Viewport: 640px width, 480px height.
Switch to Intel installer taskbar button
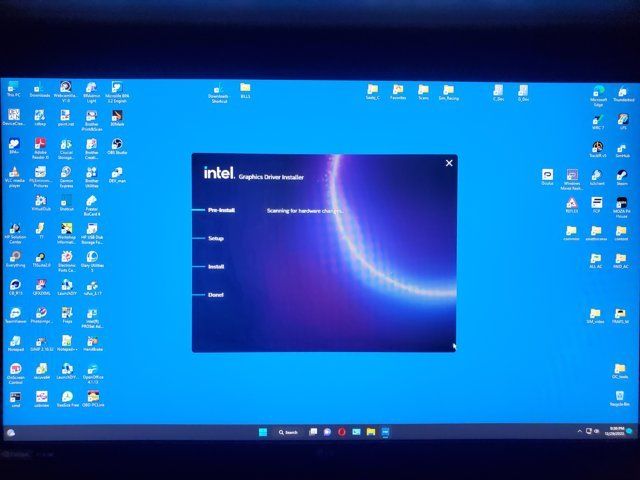385,432
